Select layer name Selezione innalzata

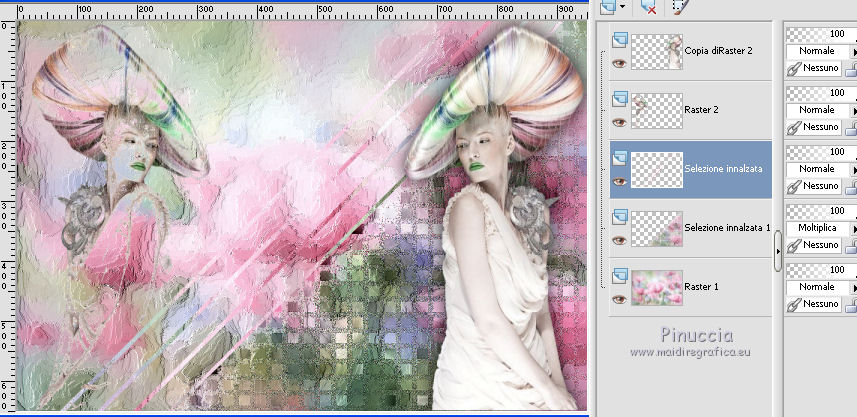pos(723,169)
